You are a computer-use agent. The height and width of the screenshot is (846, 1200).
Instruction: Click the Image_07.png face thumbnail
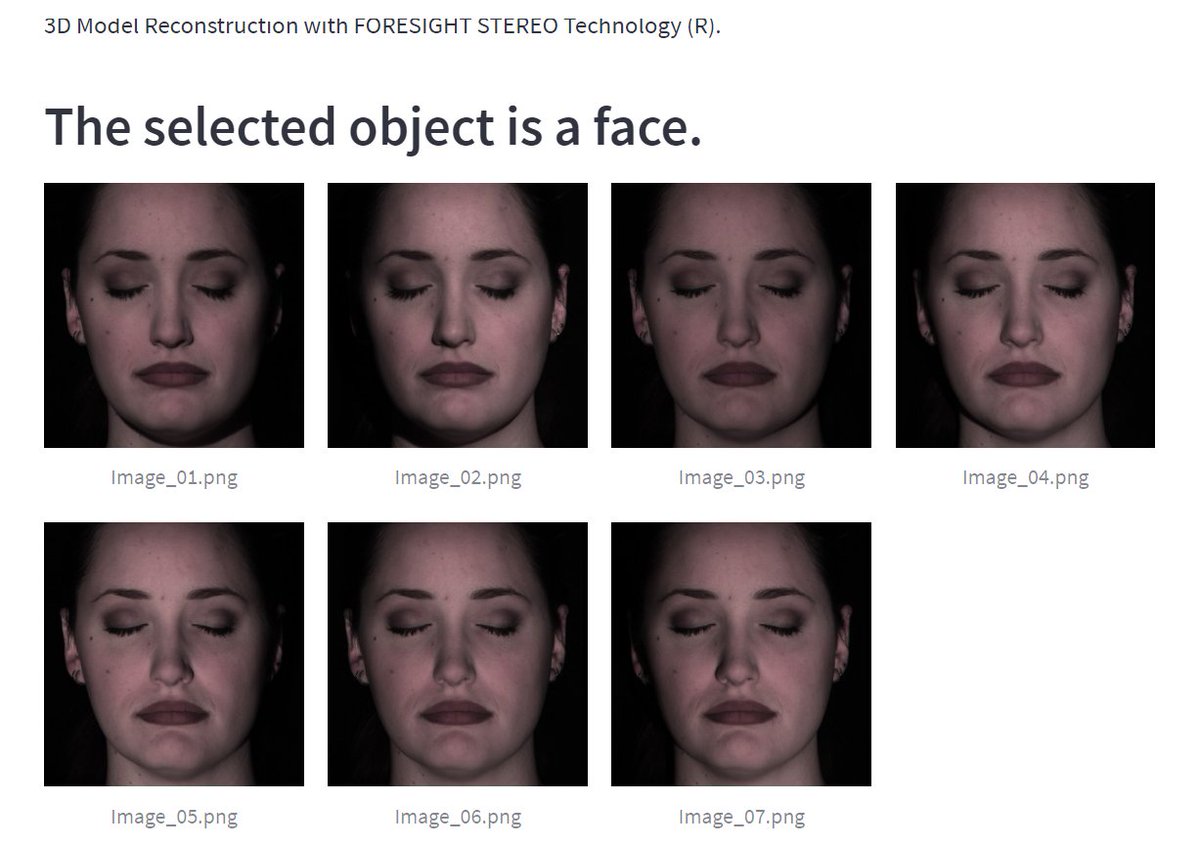(741, 654)
